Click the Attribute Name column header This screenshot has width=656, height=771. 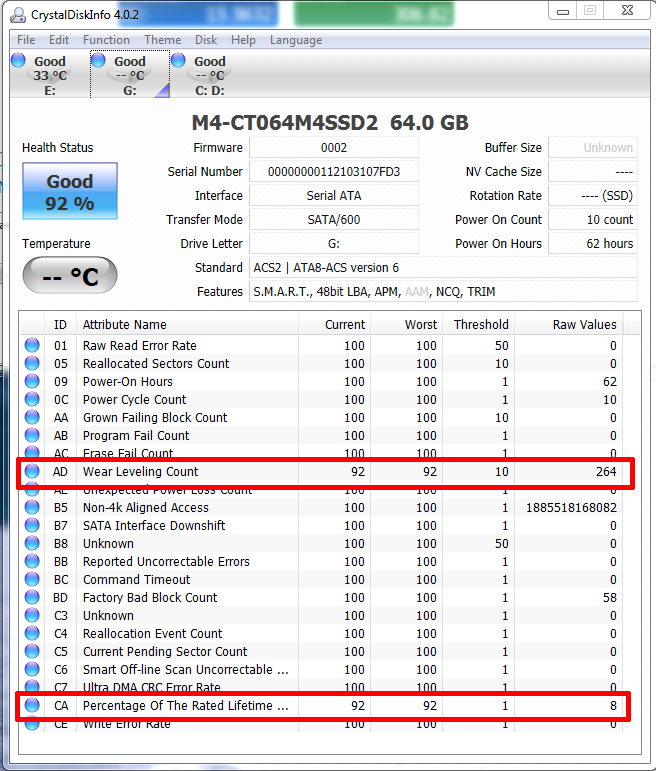point(187,325)
